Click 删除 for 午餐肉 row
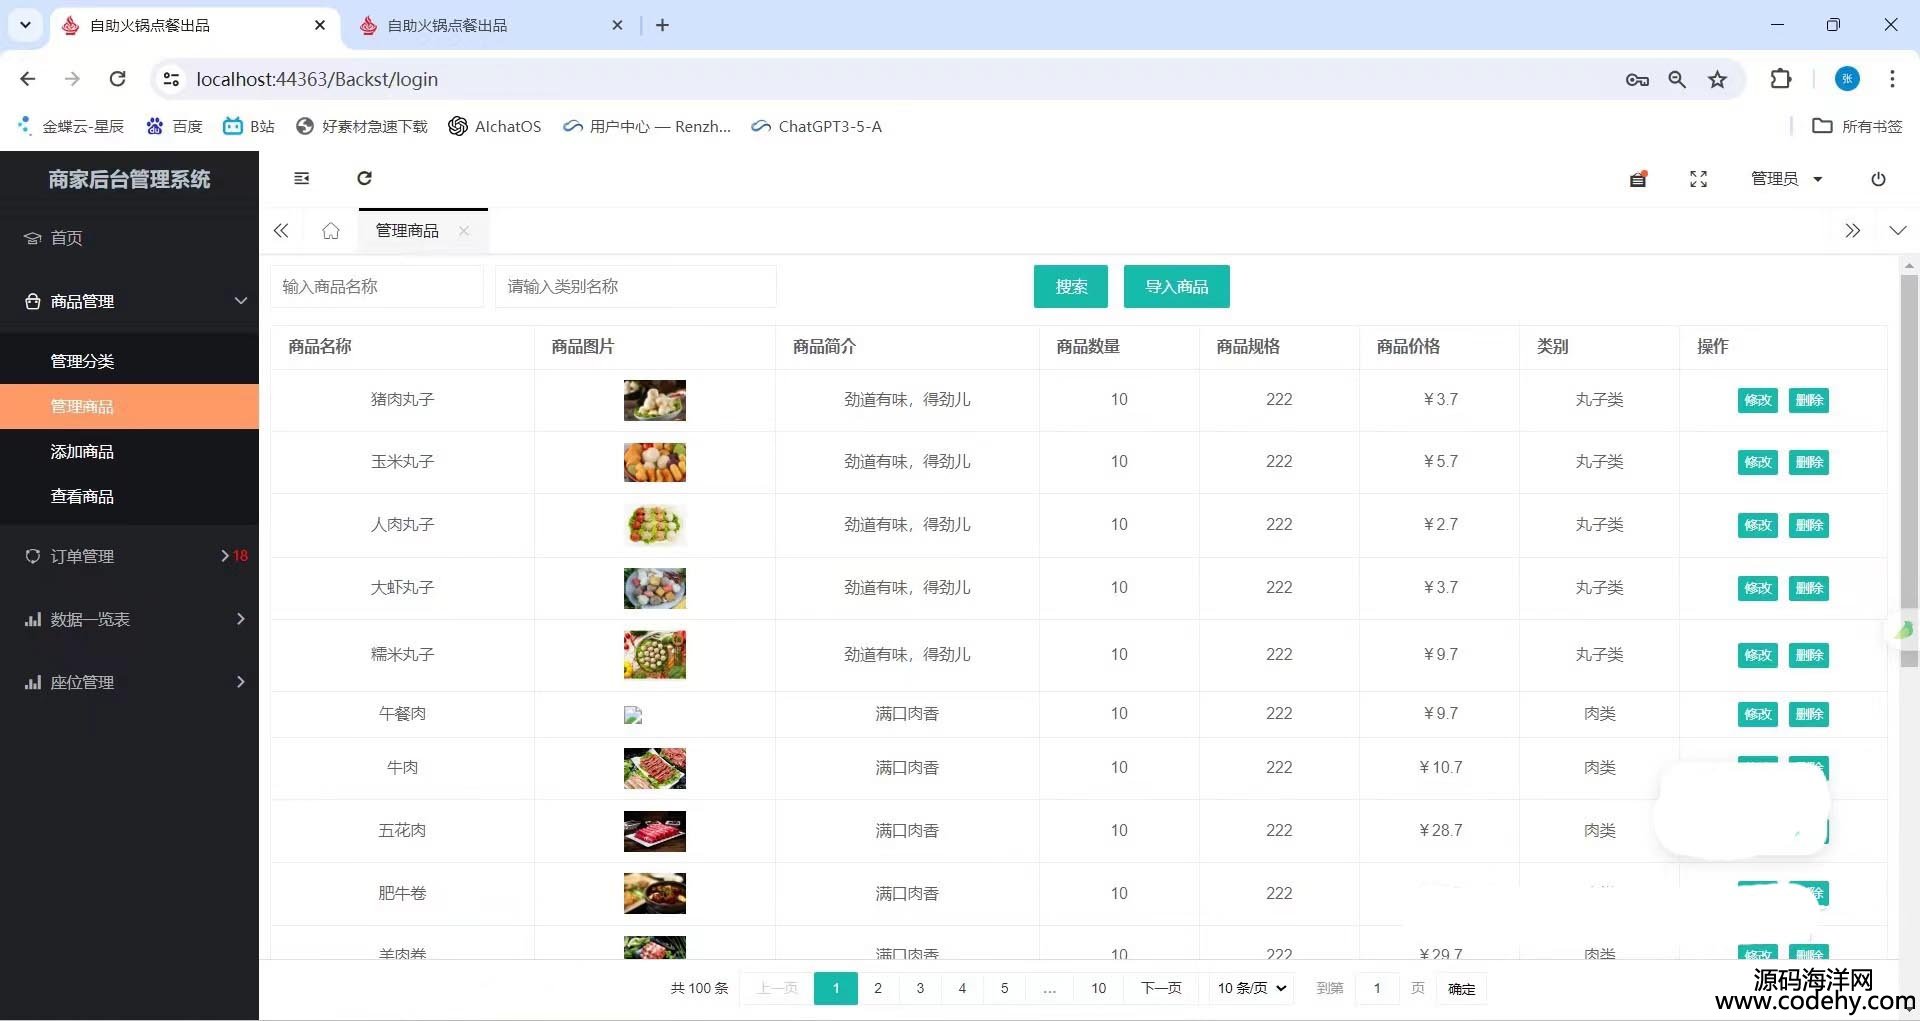Image resolution: width=1920 pixels, height=1021 pixels. (1809, 715)
